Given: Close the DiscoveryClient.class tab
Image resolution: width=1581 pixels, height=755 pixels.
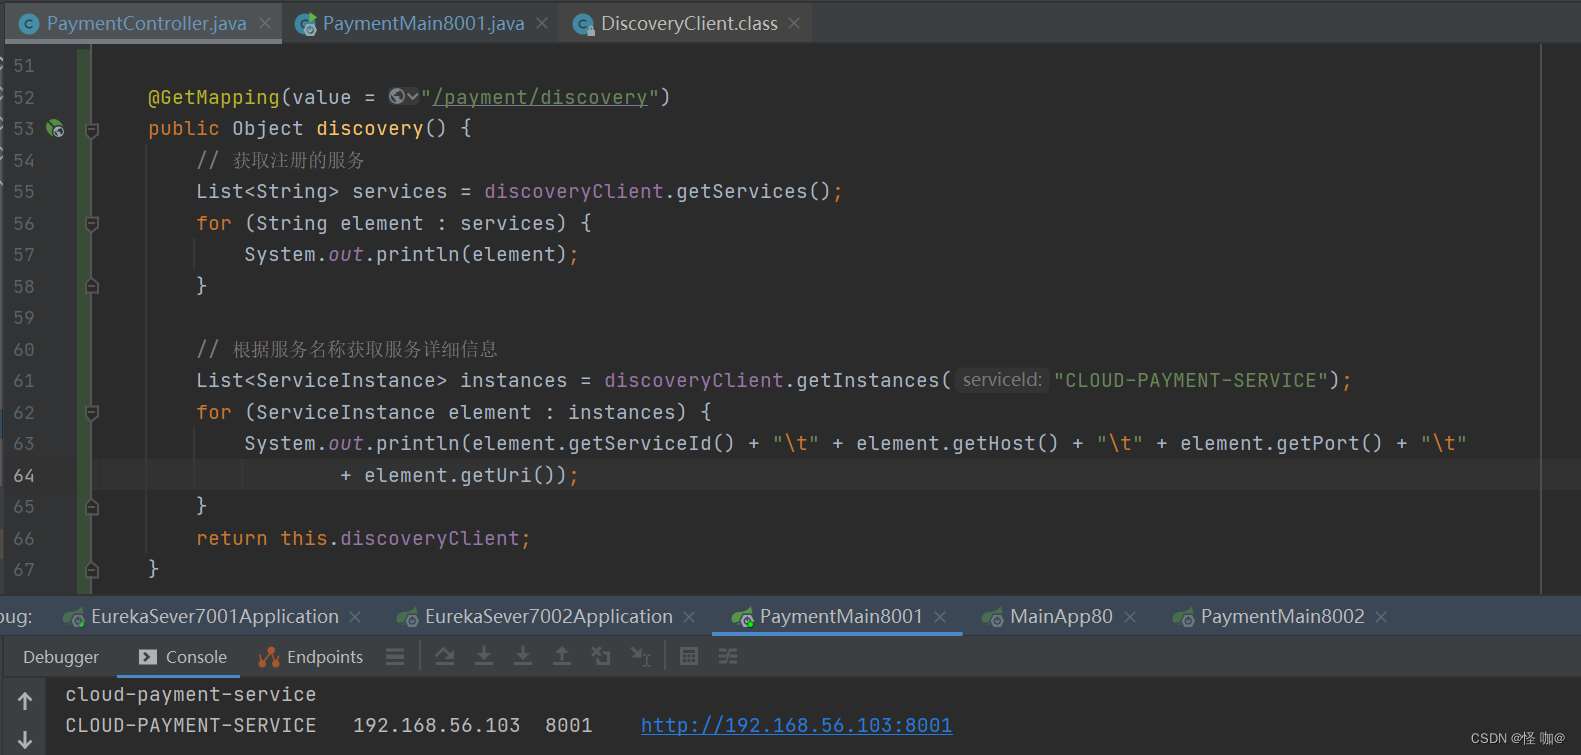Looking at the screenshot, I should [794, 23].
